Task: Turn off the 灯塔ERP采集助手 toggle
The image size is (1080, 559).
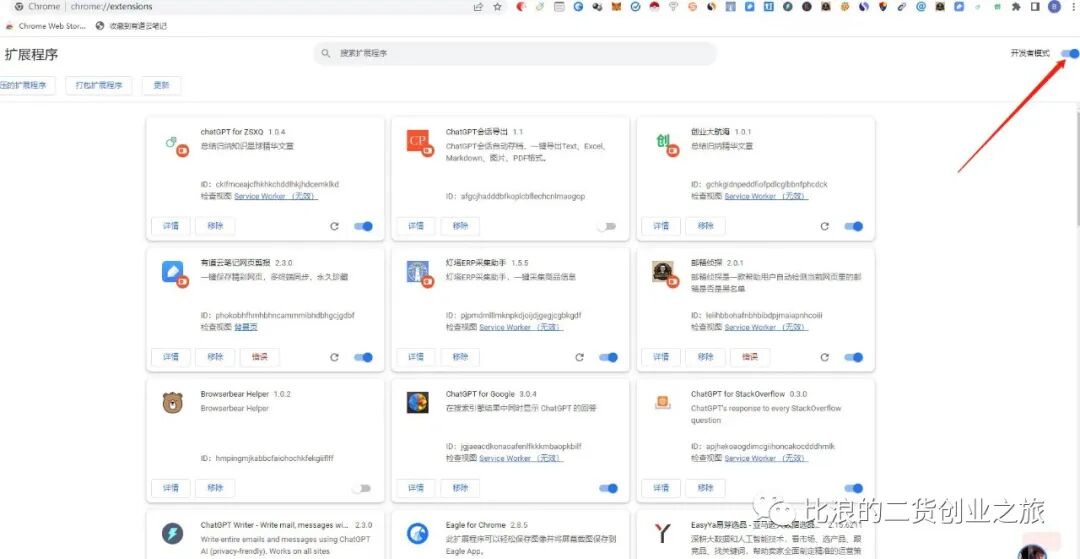Action: (x=608, y=357)
